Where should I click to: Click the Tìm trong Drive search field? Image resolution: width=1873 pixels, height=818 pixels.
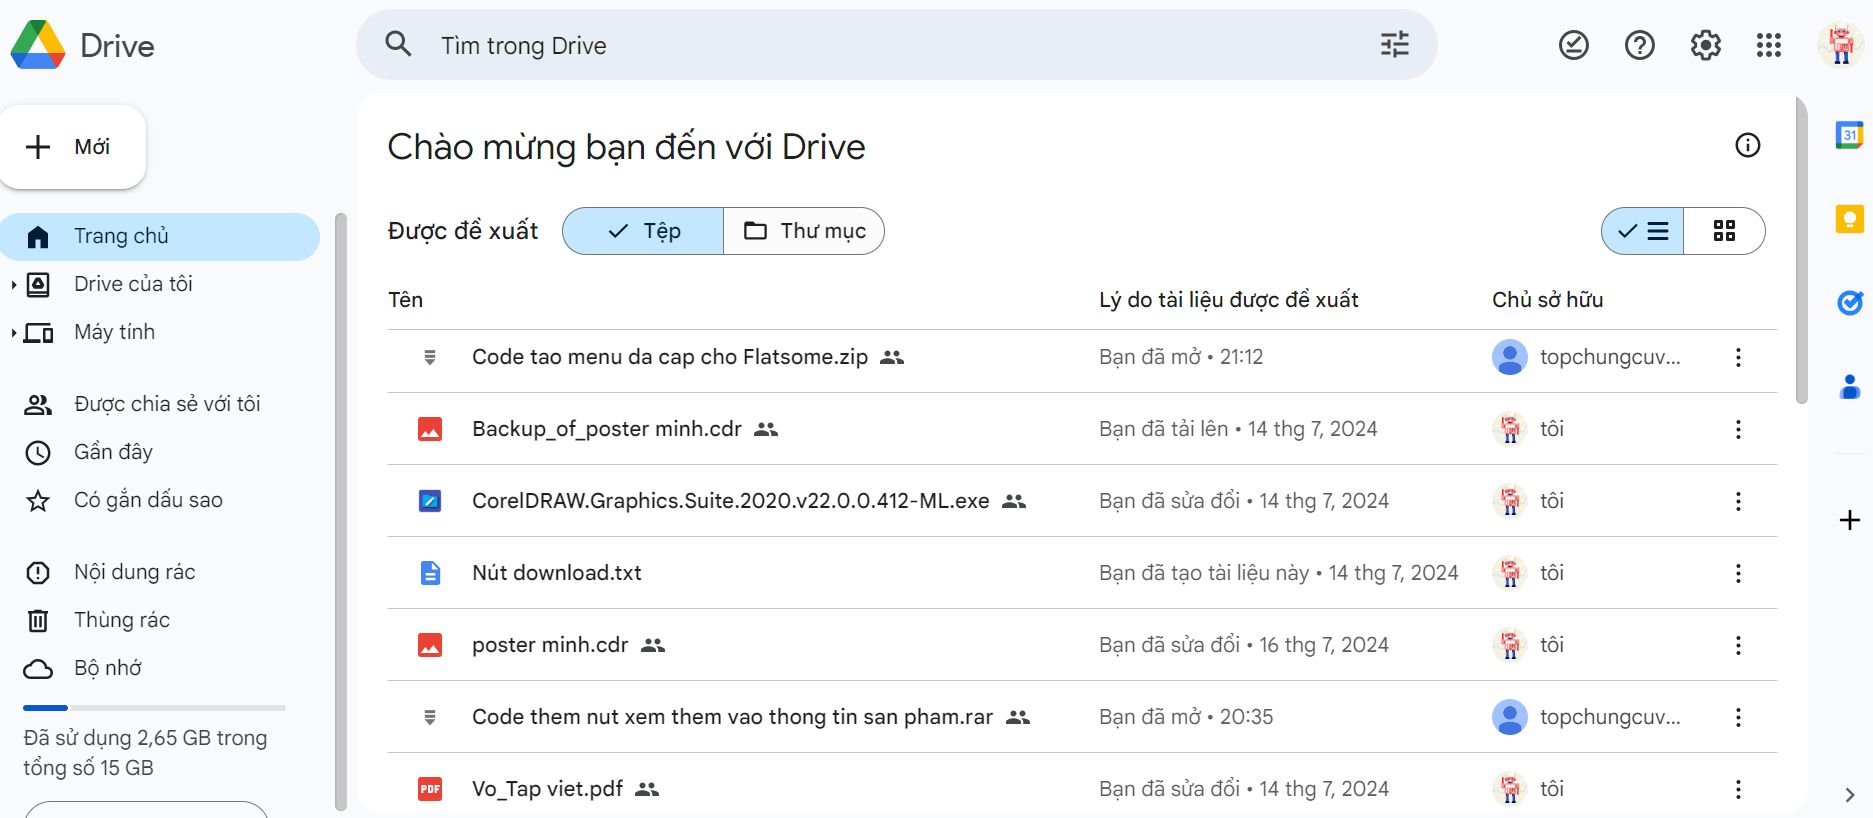click(x=896, y=45)
